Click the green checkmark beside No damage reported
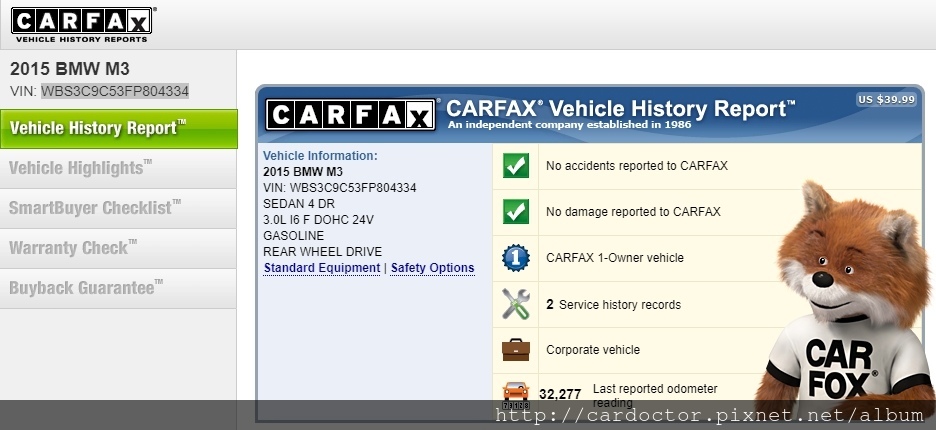The image size is (936, 430). (516, 211)
